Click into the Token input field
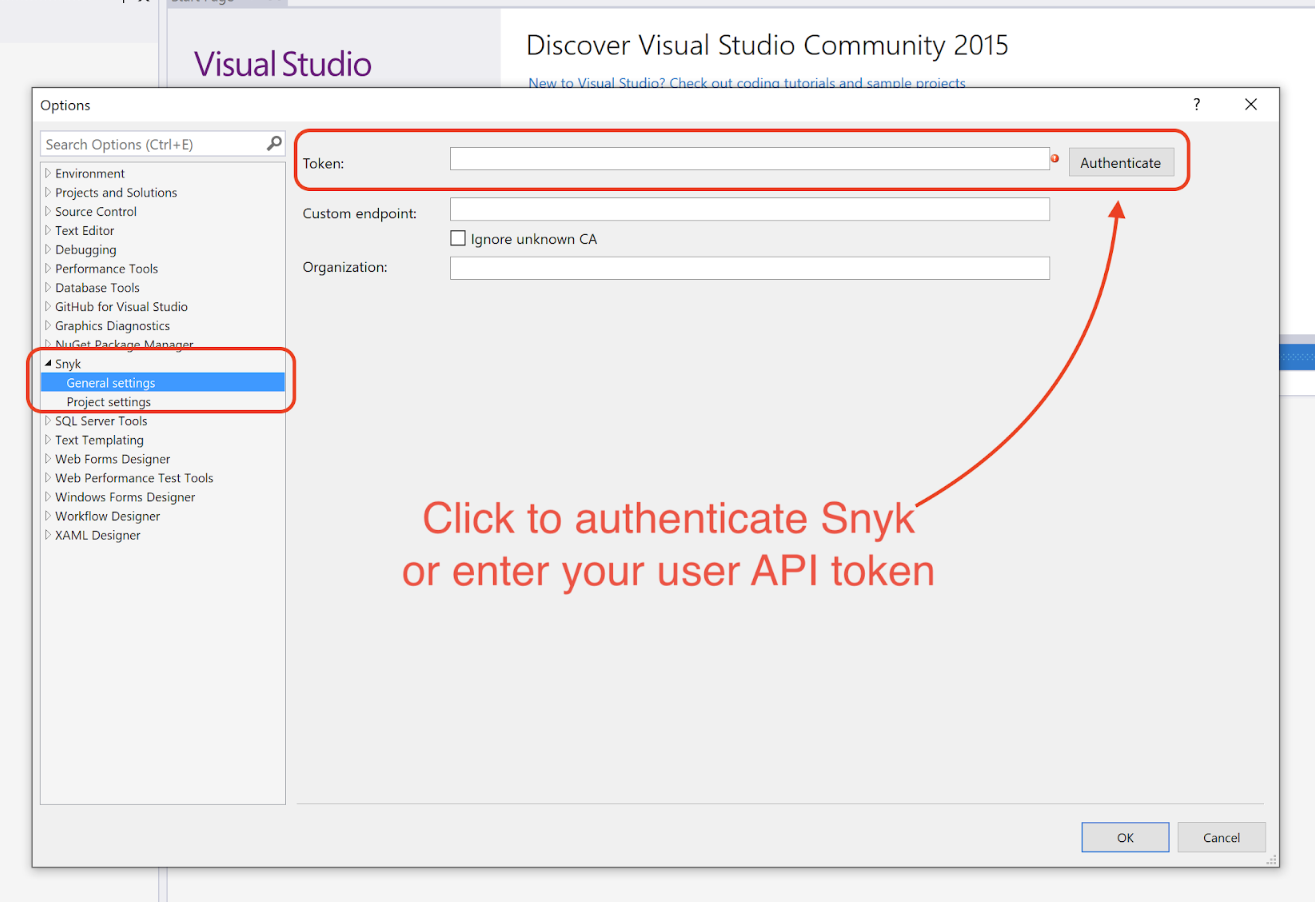Image resolution: width=1315 pixels, height=902 pixels. (x=750, y=158)
